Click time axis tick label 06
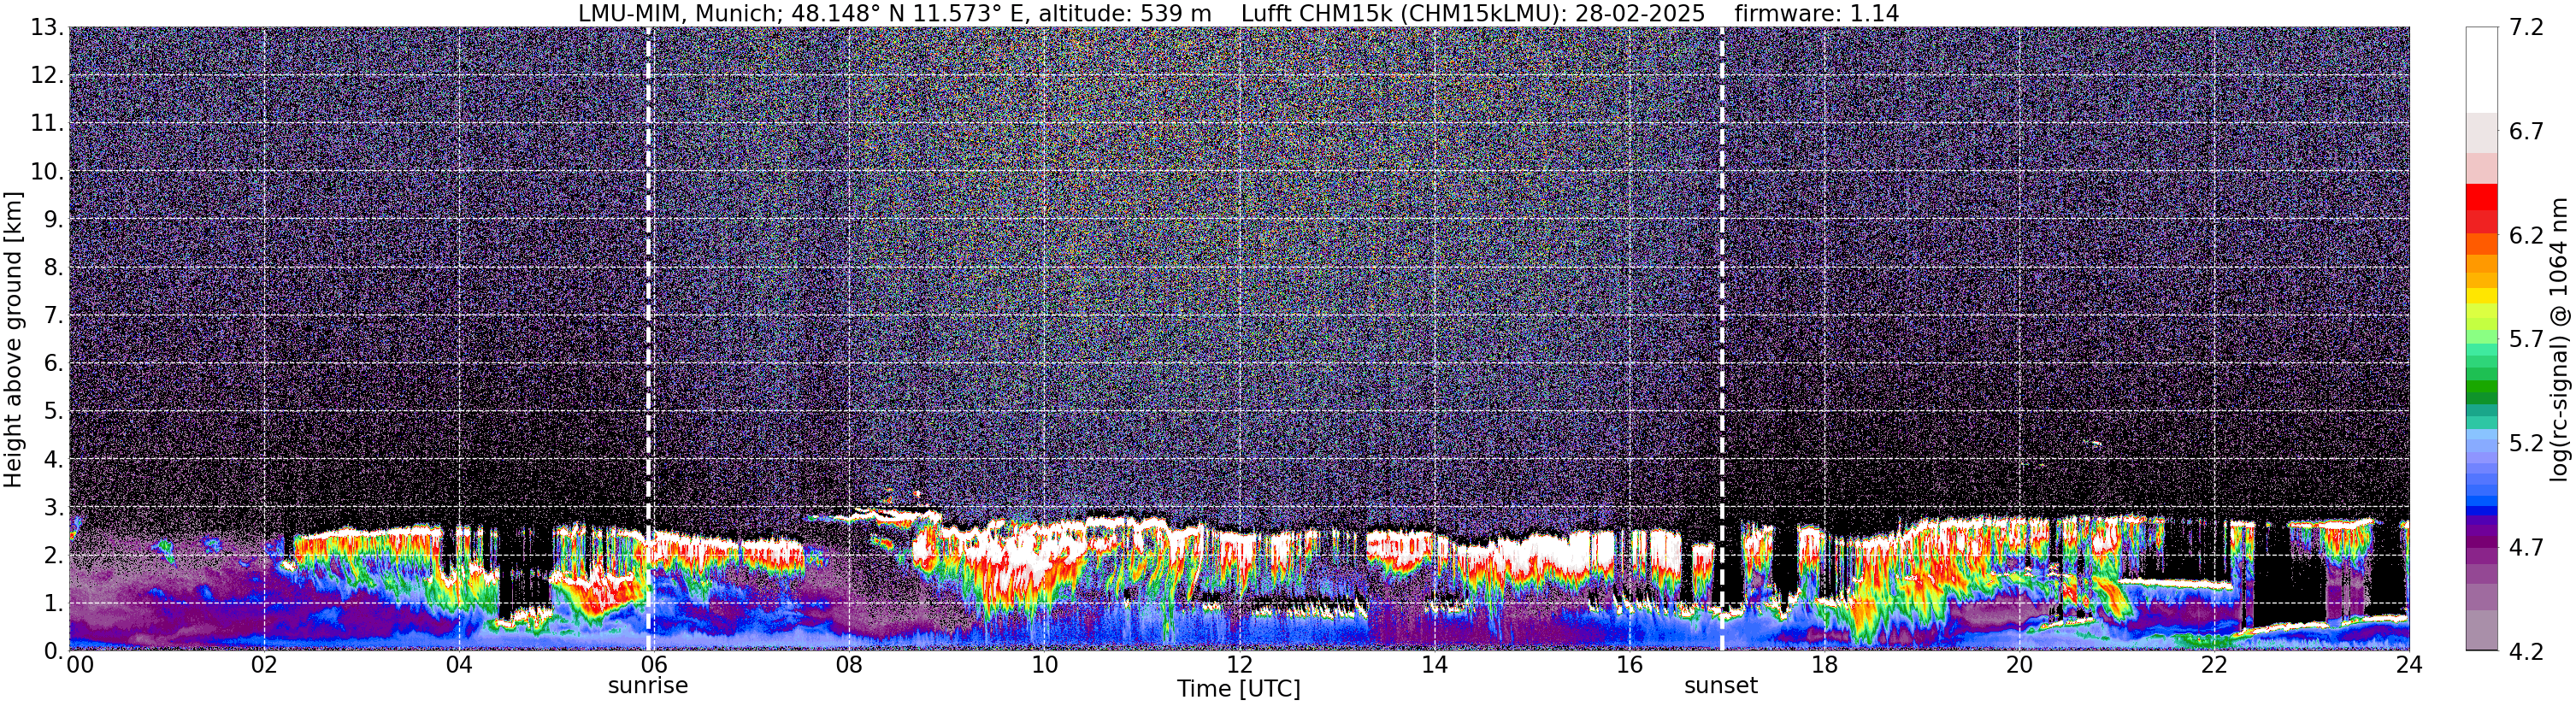 point(653,665)
